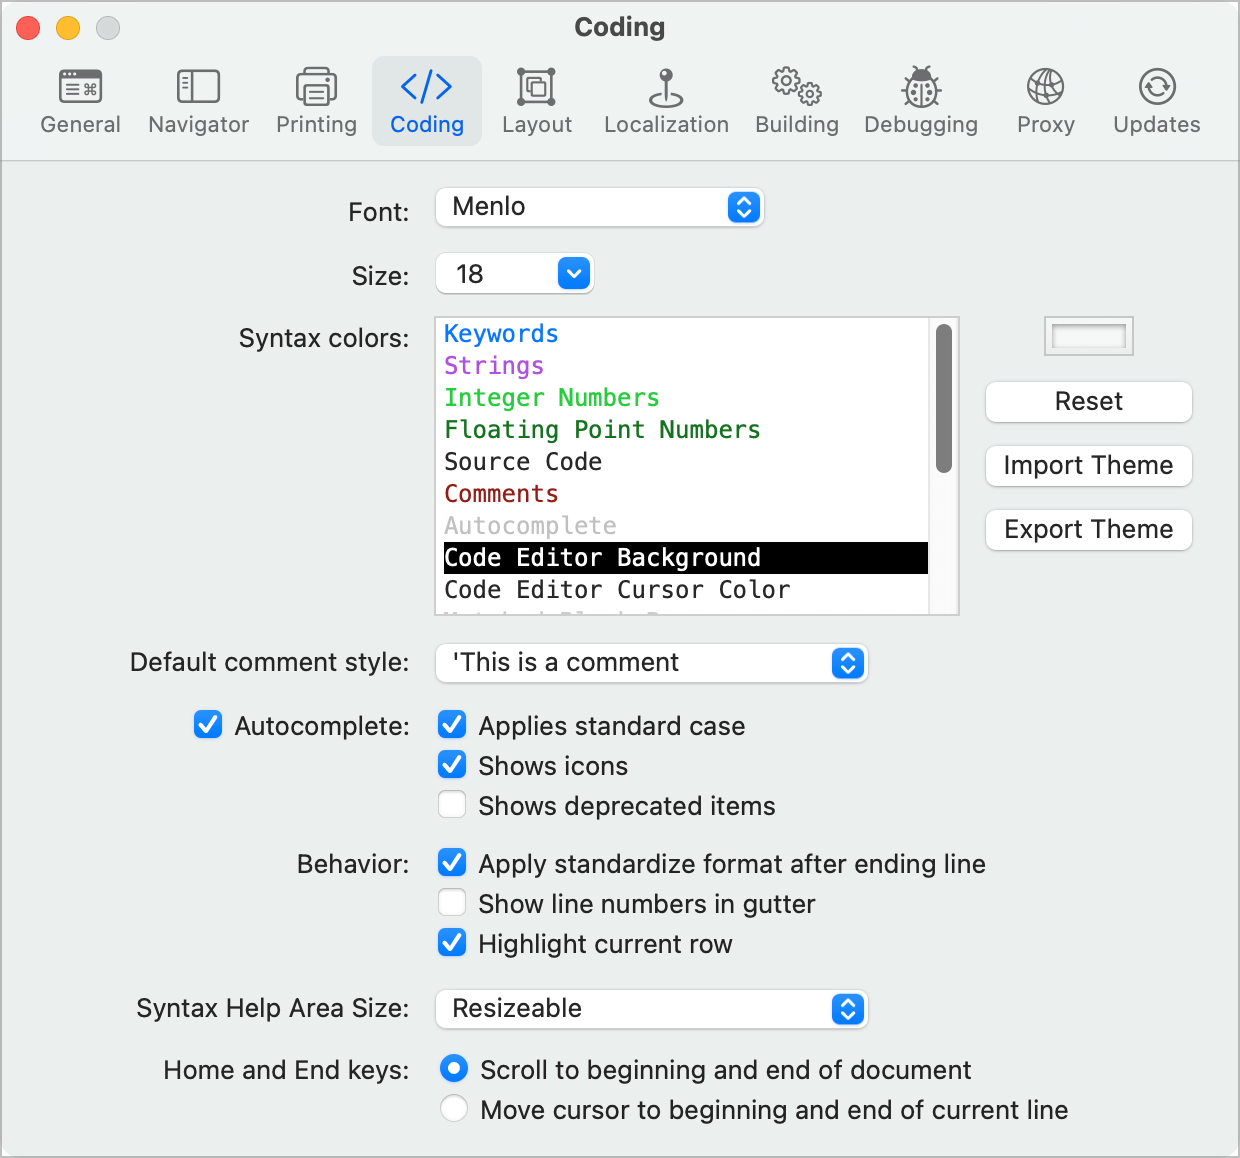Toggle the Autocomplete master checkbox
The width and height of the screenshot is (1240, 1158).
point(208,724)
